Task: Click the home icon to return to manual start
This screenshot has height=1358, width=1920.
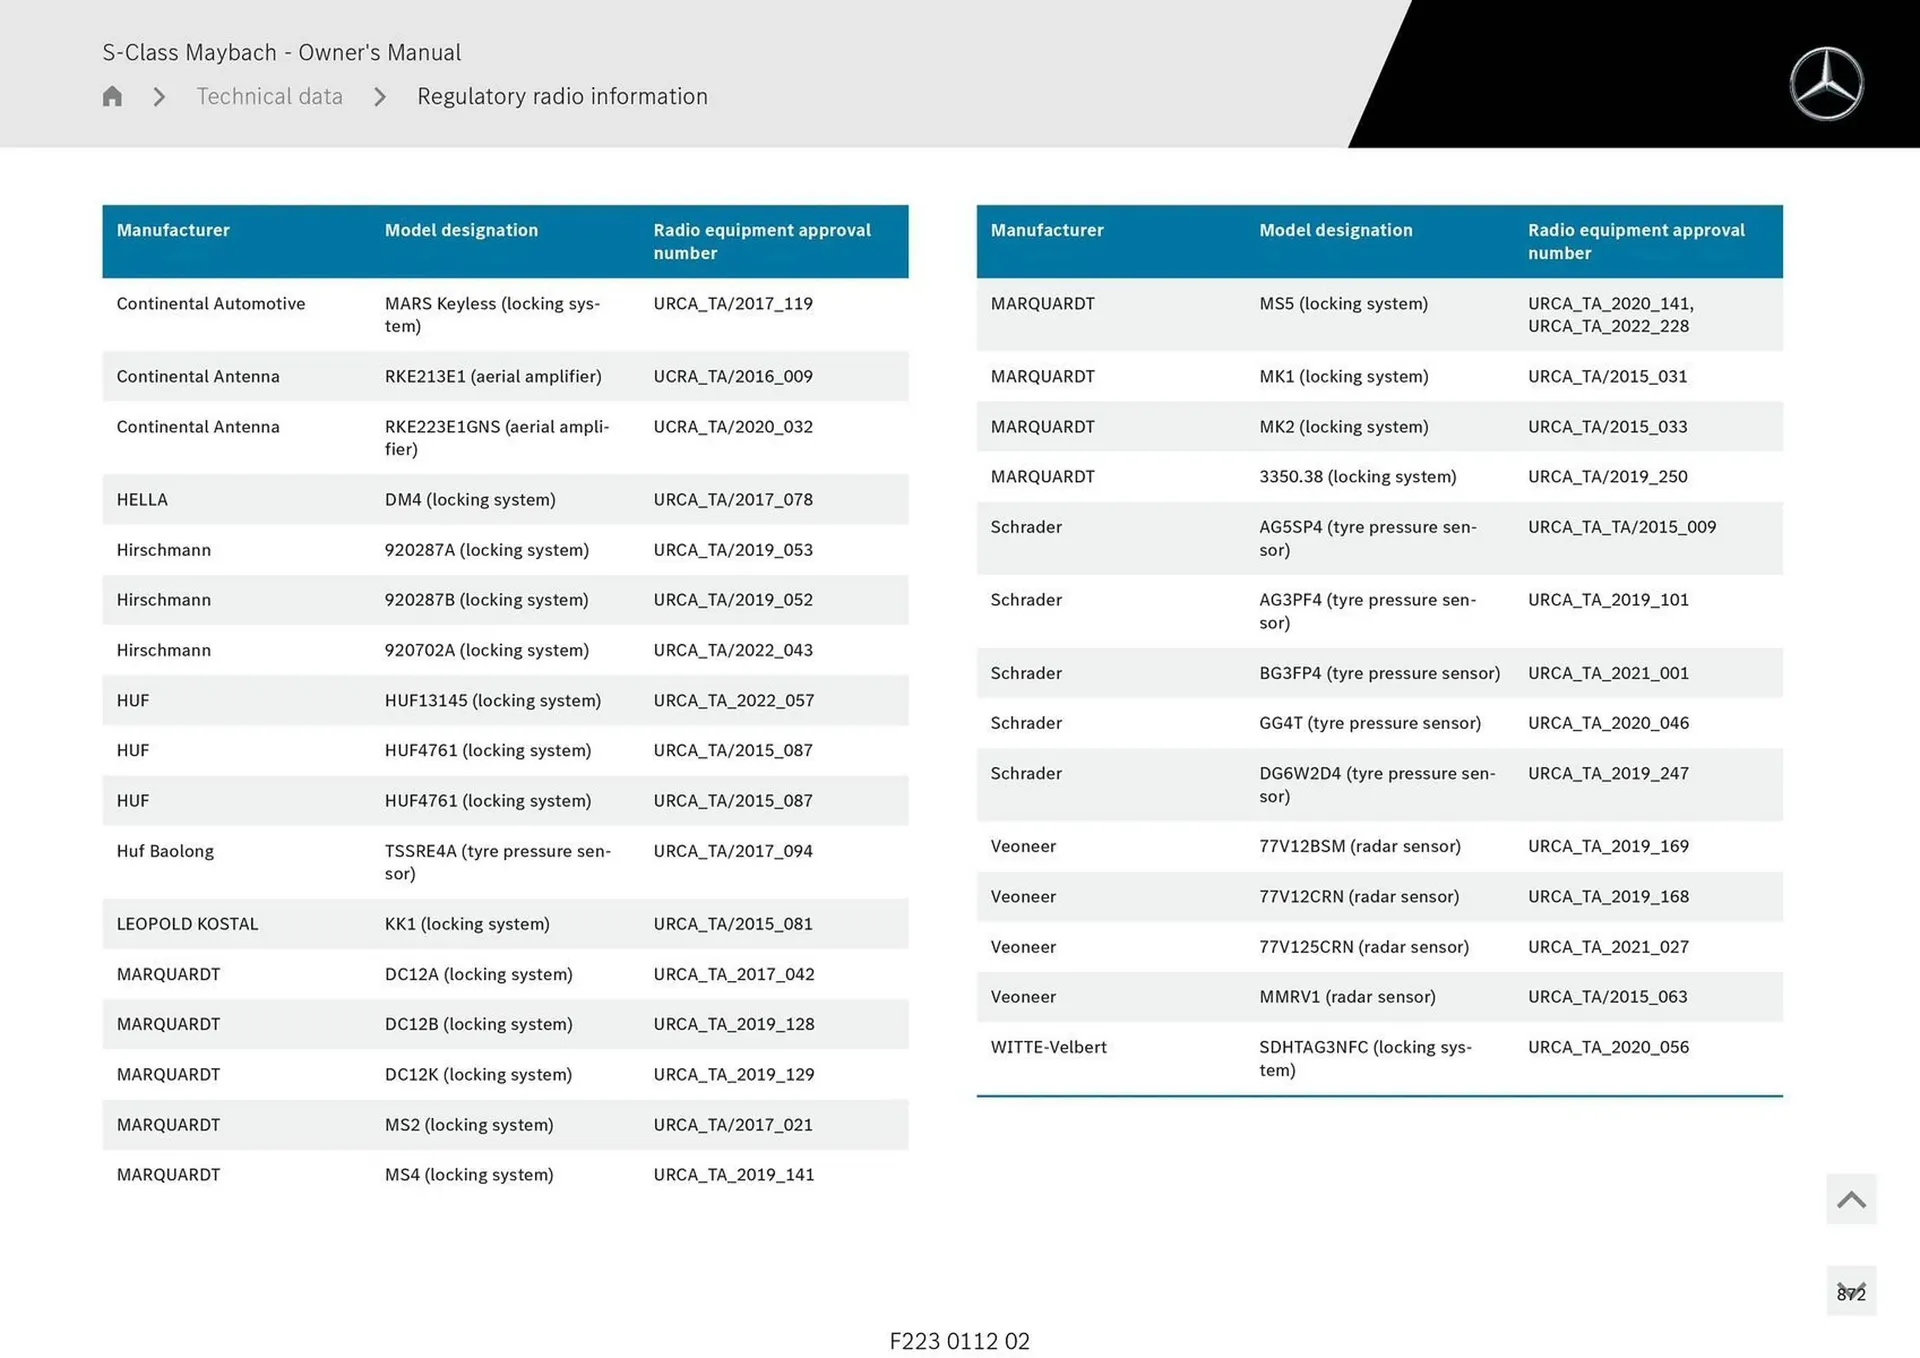Action: tap(112, 96)
